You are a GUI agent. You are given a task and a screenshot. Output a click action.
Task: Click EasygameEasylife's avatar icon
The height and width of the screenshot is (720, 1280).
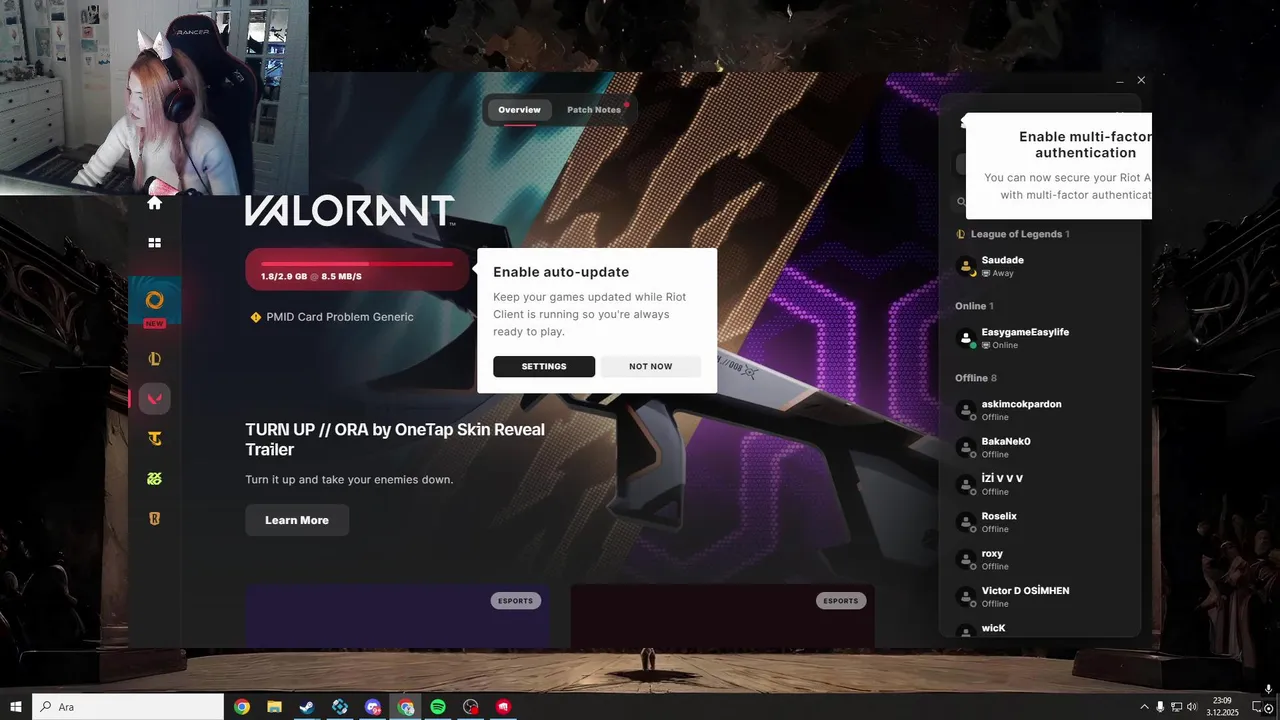(966, 338)
